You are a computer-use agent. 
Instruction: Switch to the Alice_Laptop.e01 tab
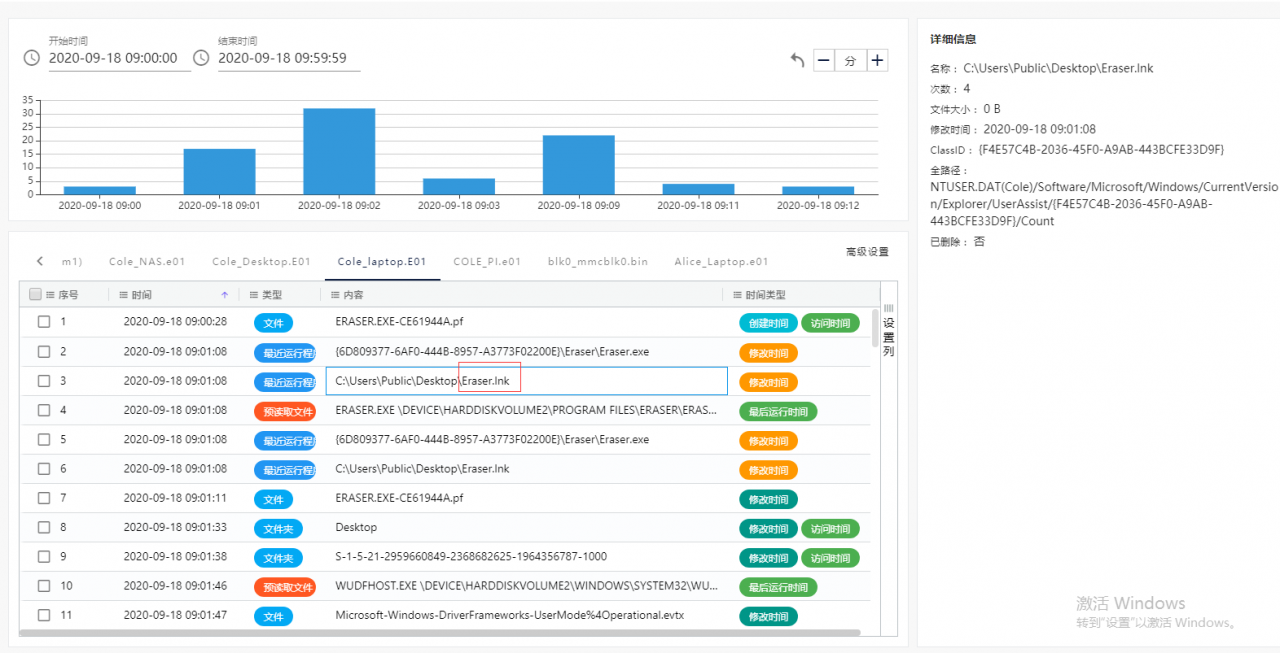[x=721, y=261]
